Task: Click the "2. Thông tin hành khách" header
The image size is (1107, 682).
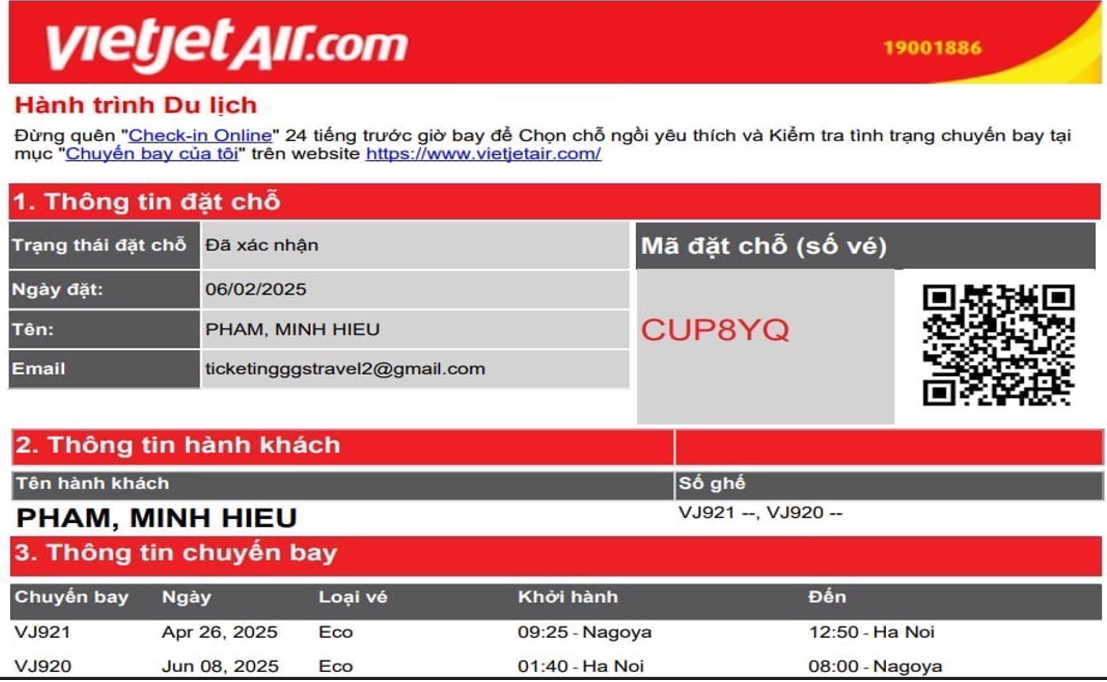Action: tap(178, 446)
